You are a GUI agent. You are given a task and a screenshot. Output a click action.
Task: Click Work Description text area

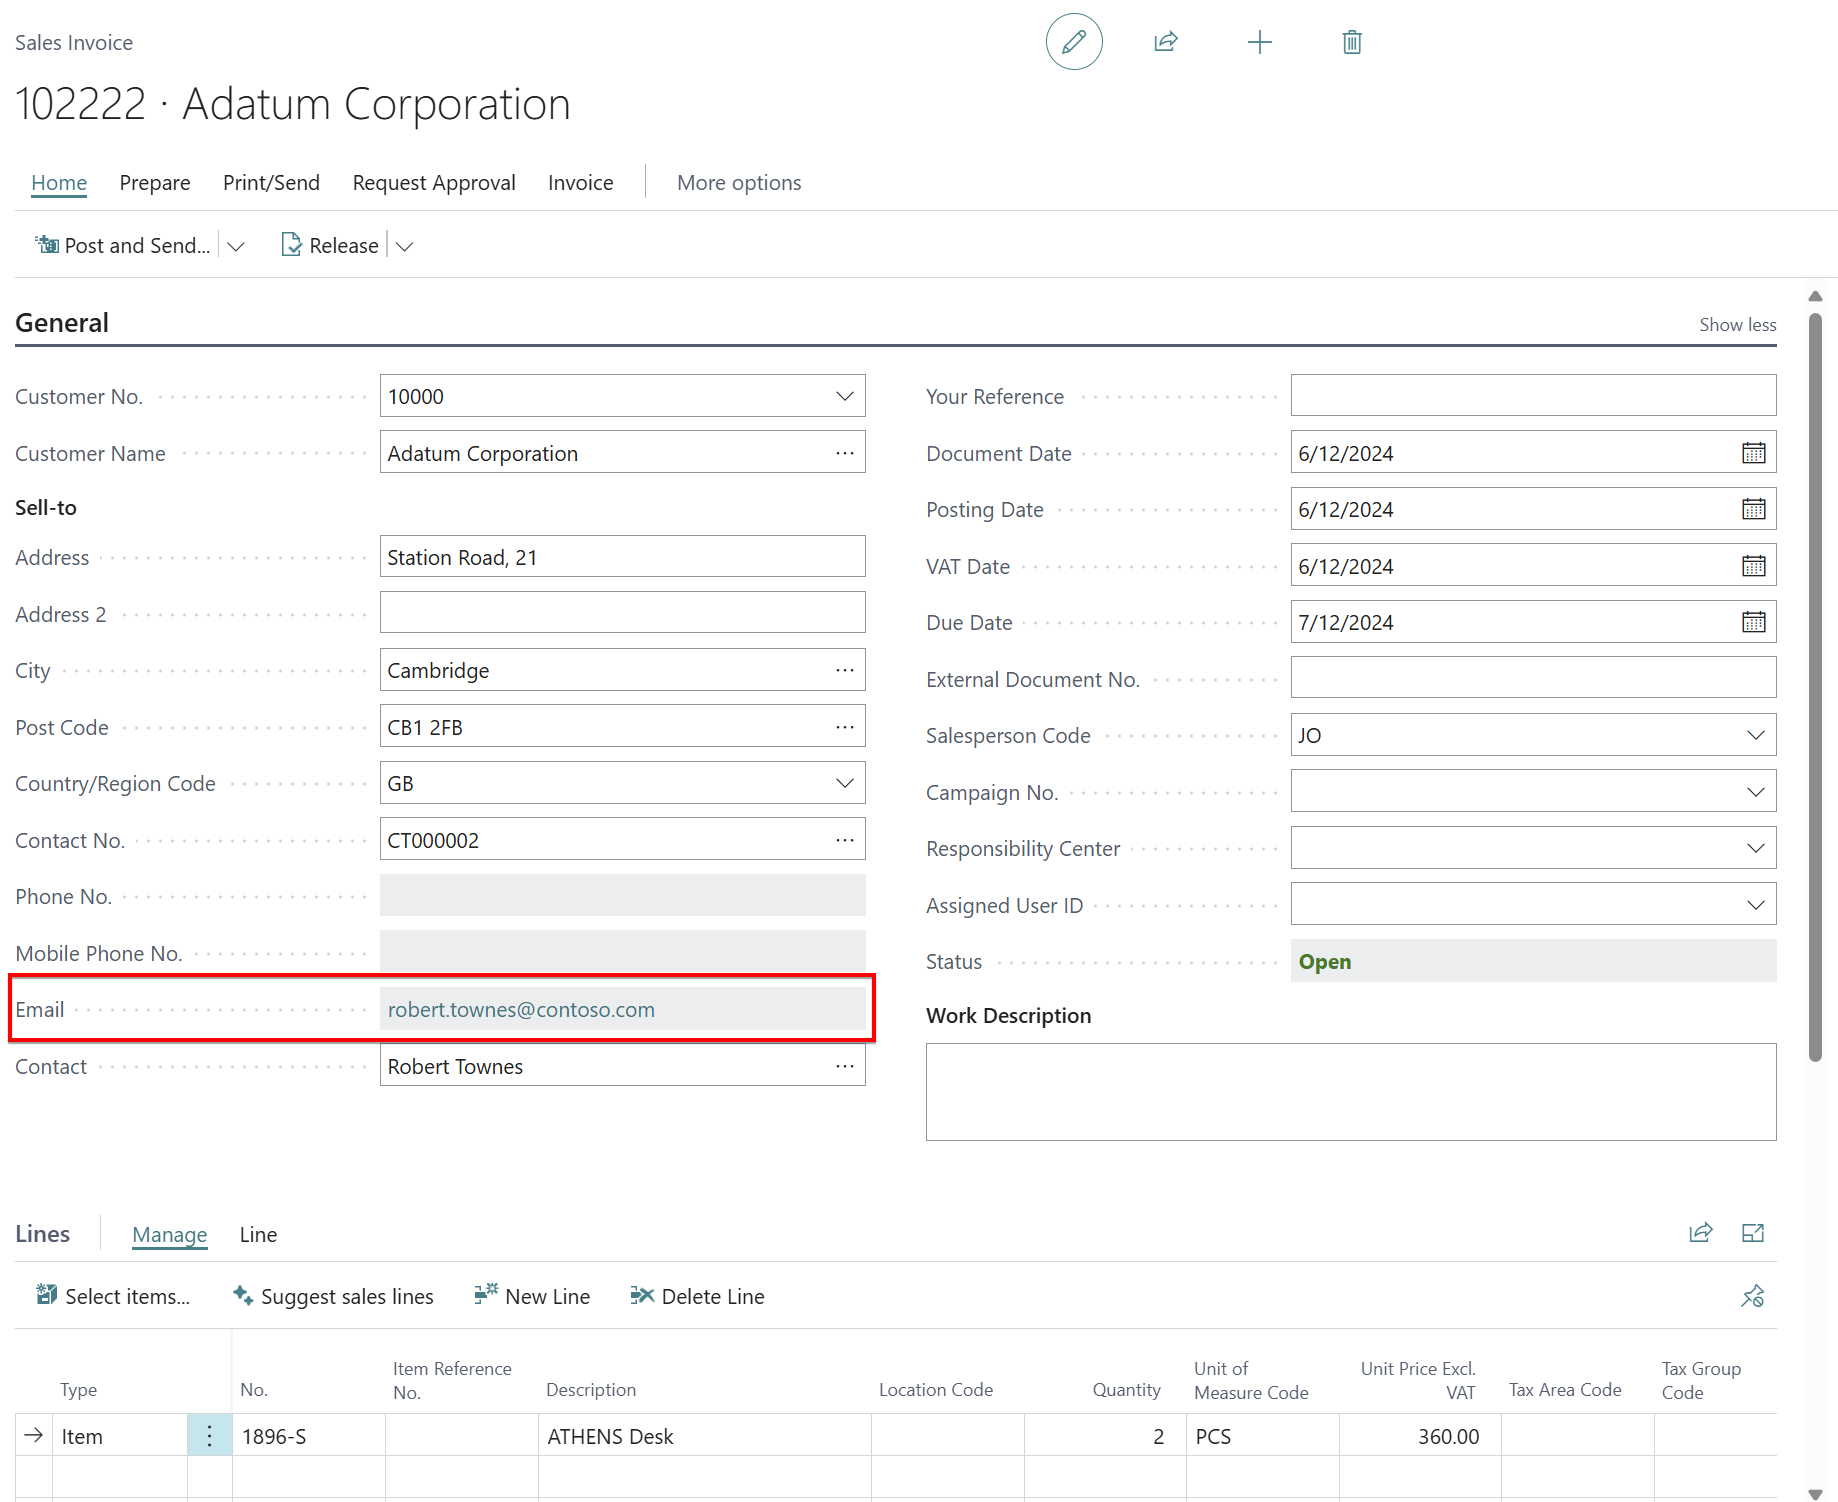(1351, 1092)
